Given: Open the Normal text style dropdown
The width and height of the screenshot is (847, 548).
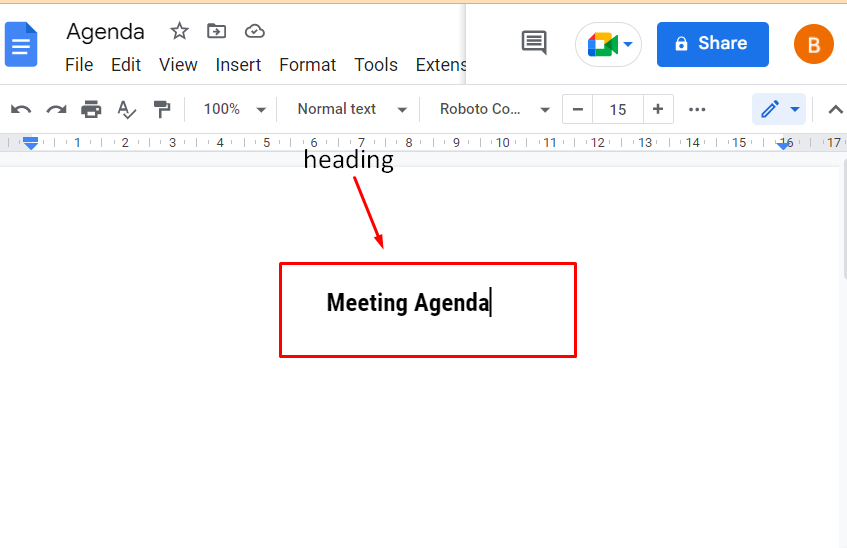Looking at the screenshot, I should point(352,109).
